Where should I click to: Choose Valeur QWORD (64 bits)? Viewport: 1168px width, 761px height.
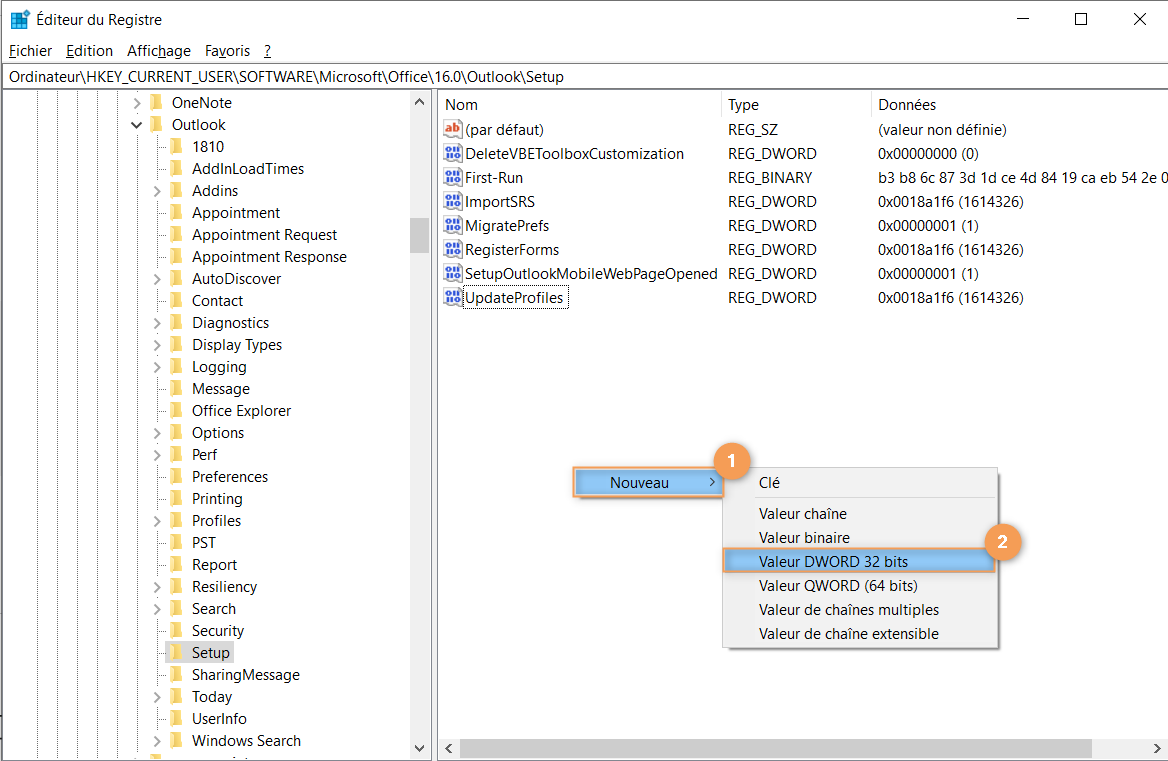[x=860, y=585]
